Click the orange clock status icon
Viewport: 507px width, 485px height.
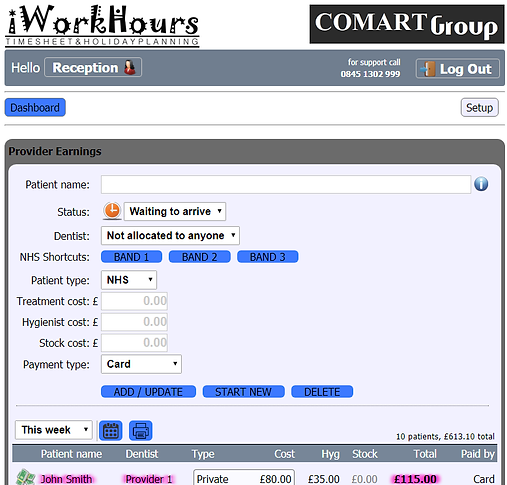[x=112, y=211]
